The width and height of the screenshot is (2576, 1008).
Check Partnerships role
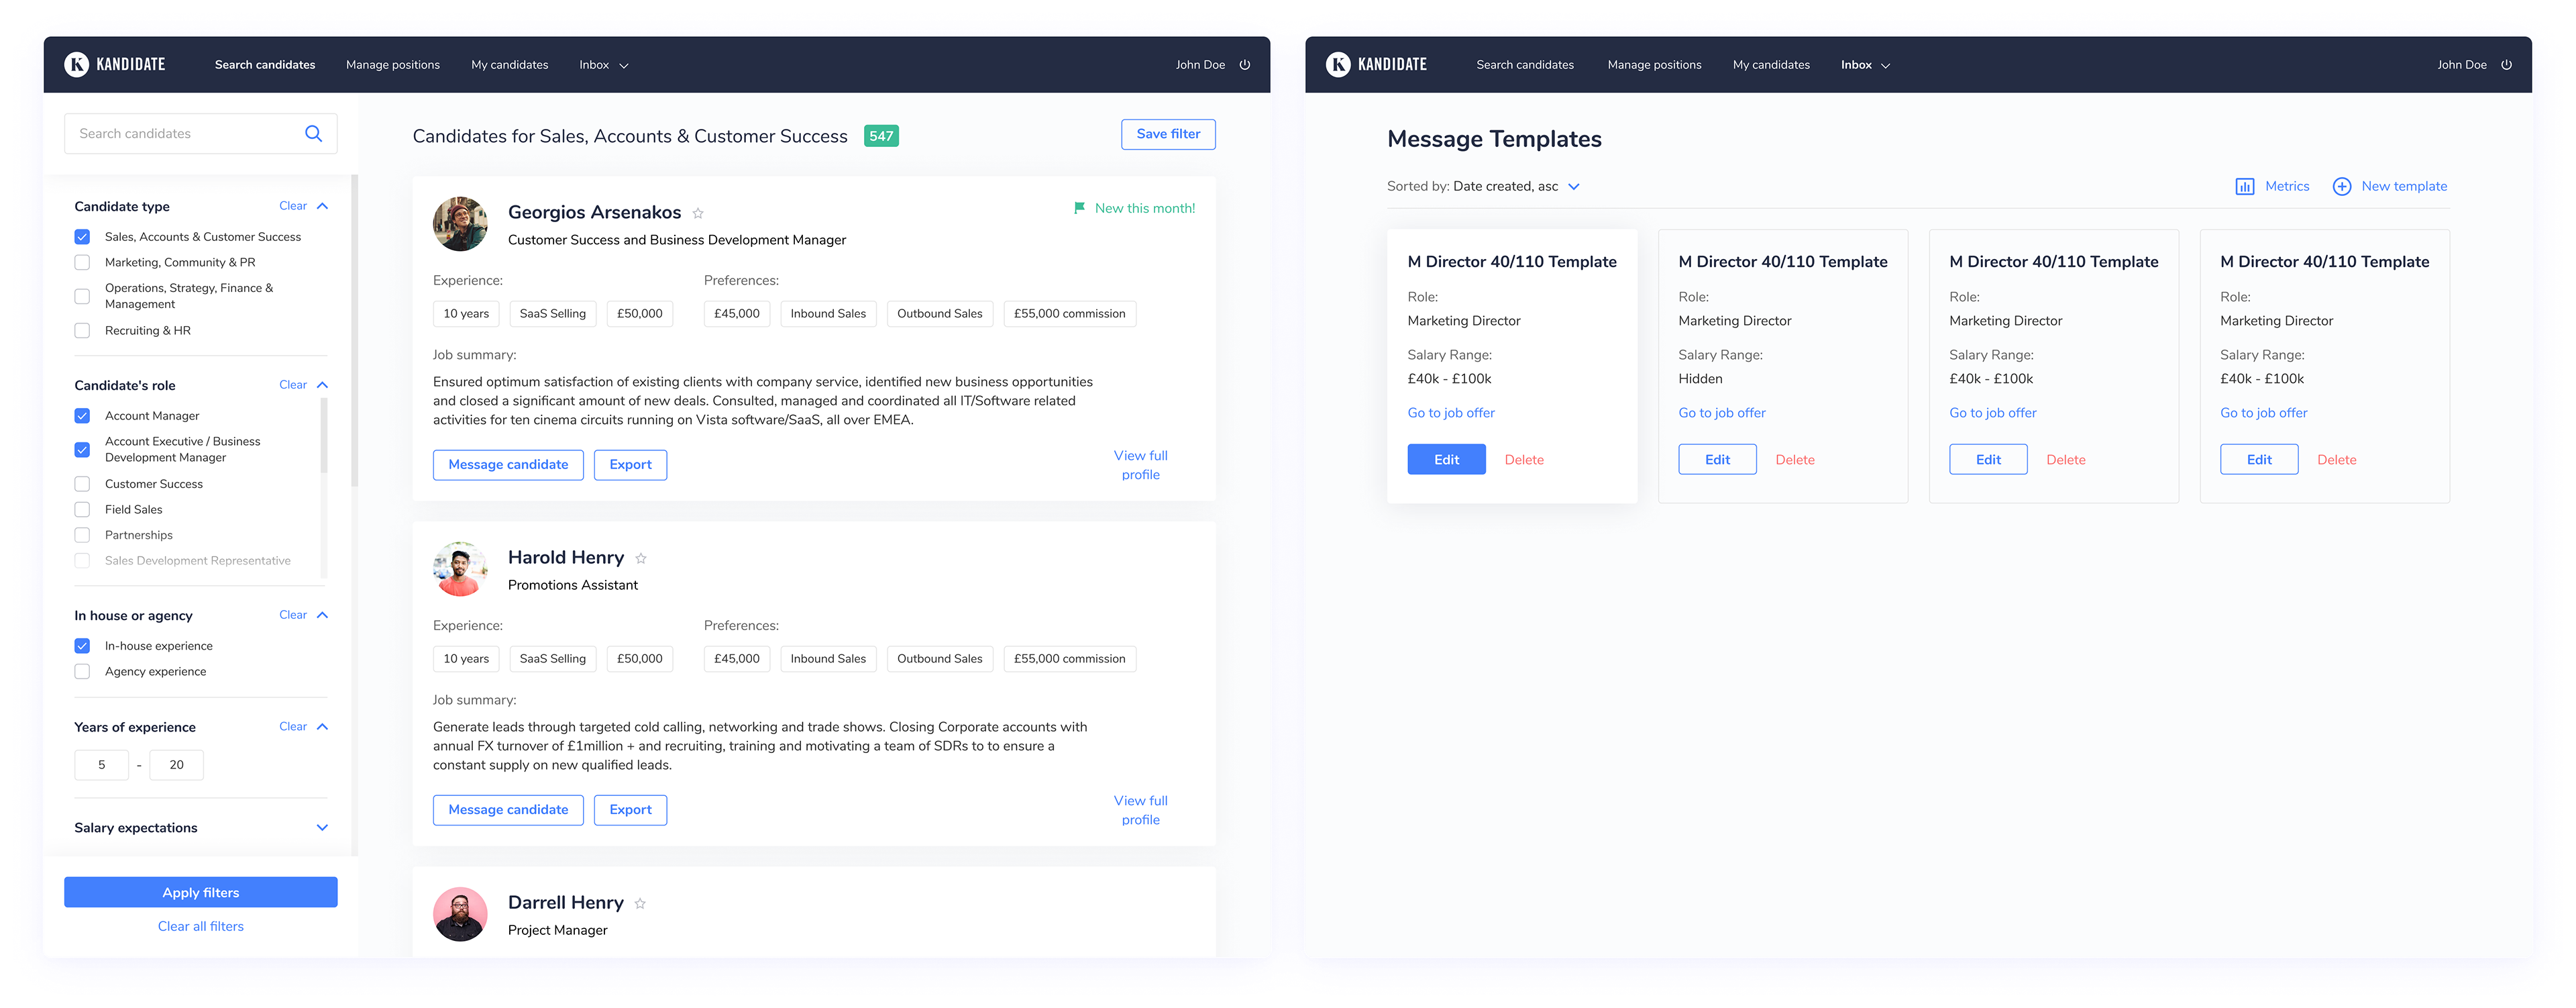82,536
